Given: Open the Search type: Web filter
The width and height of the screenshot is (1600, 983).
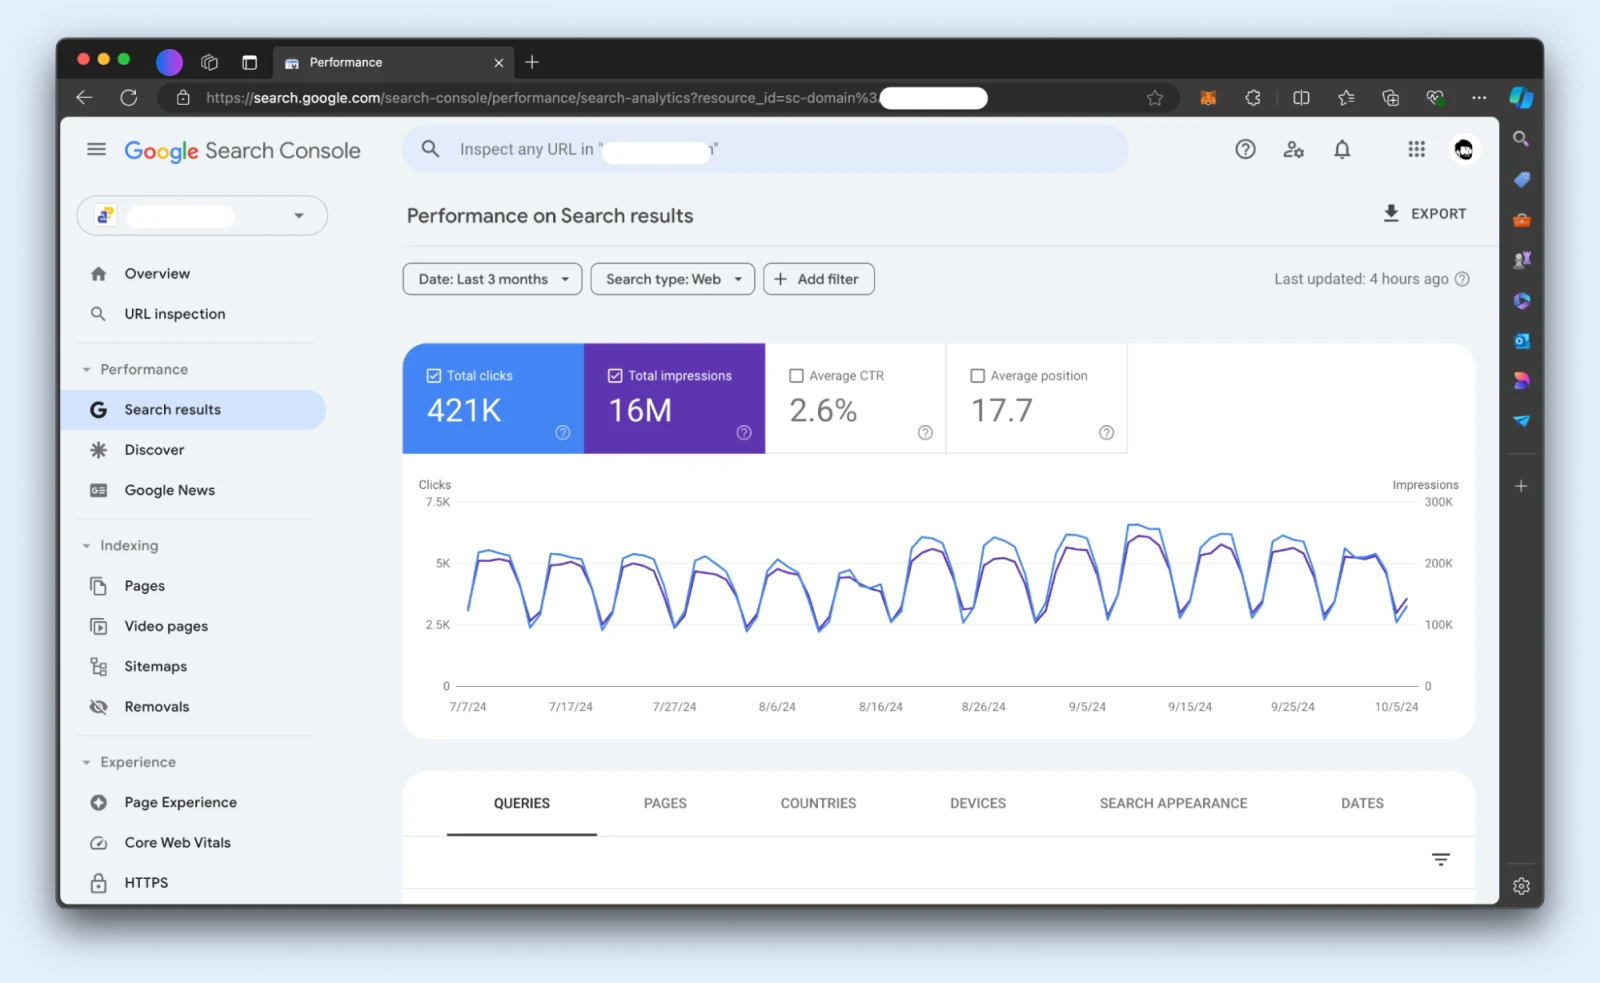Looking at the screenshot, I should point(672,279).
